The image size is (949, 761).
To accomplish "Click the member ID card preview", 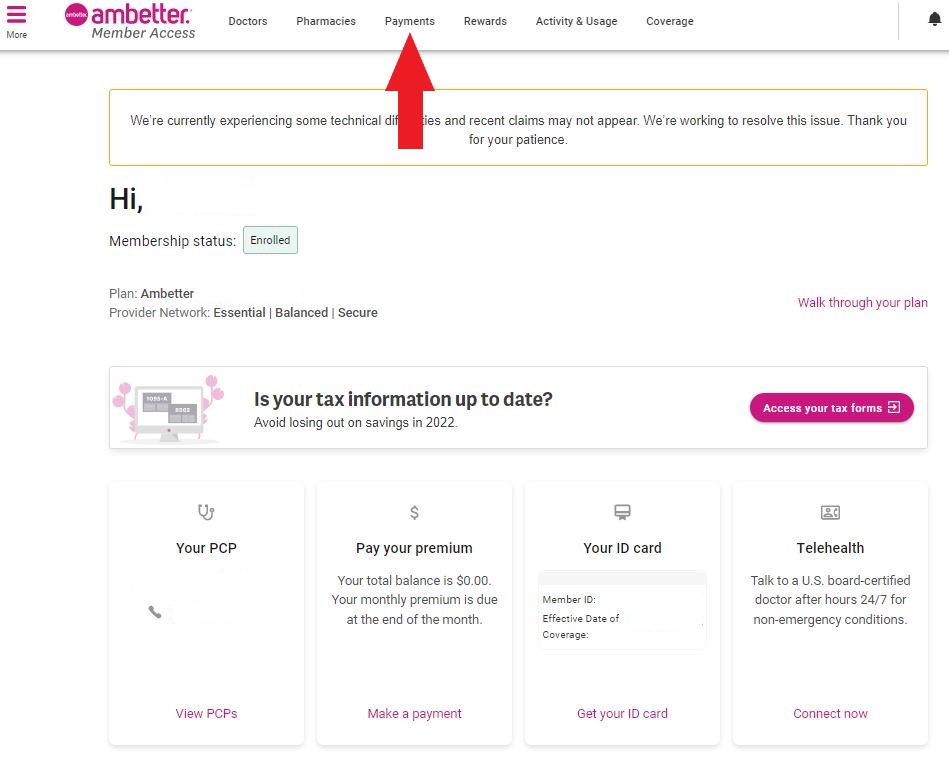I will (x=622, y=610).
